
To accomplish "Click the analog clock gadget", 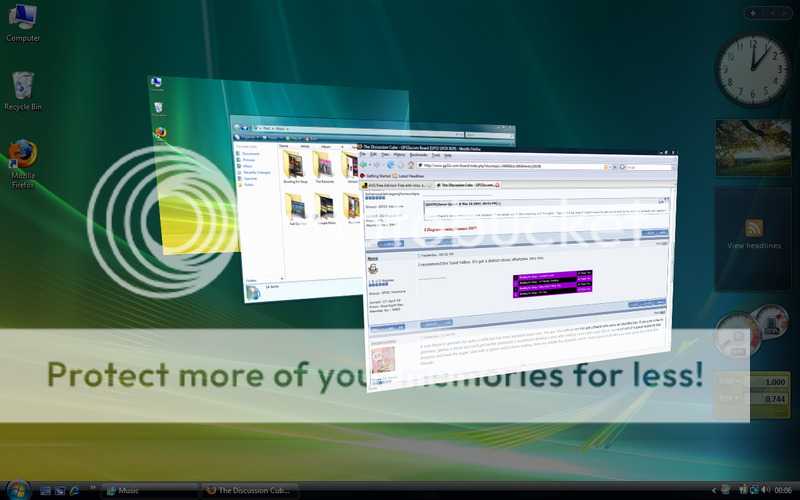I will click(753, 65).
